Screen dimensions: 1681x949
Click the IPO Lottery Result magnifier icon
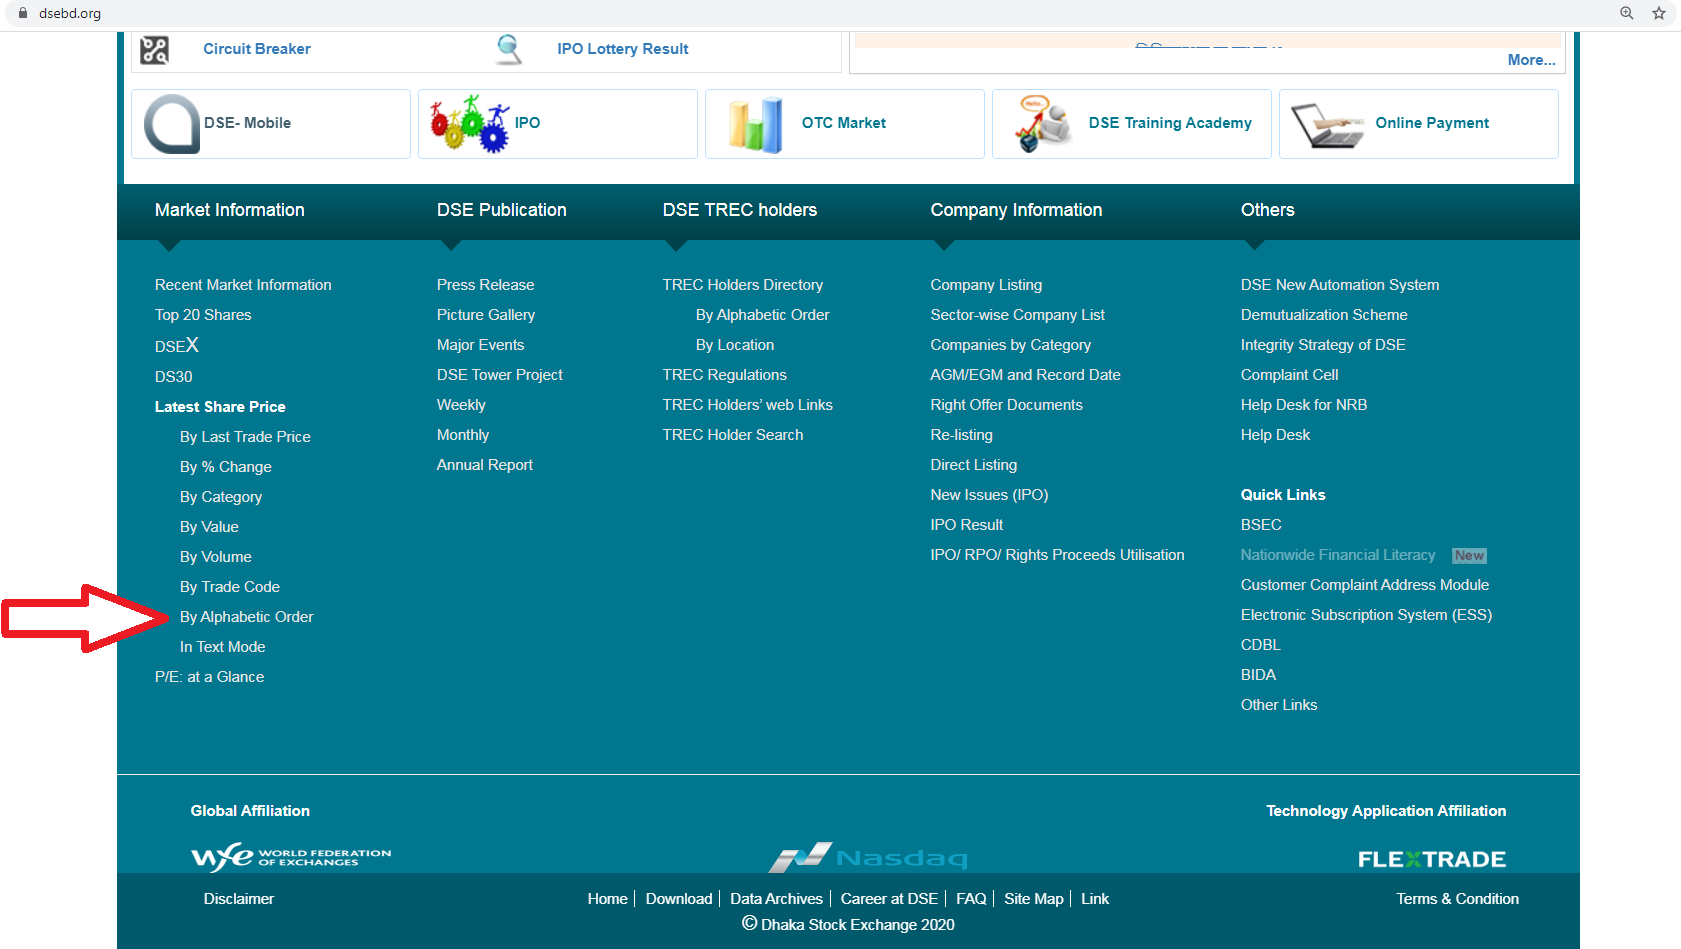click(509, 49)
